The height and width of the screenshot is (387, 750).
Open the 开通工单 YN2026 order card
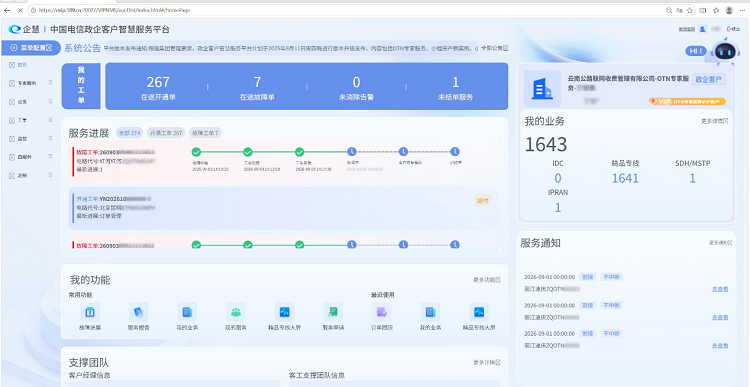284,208
